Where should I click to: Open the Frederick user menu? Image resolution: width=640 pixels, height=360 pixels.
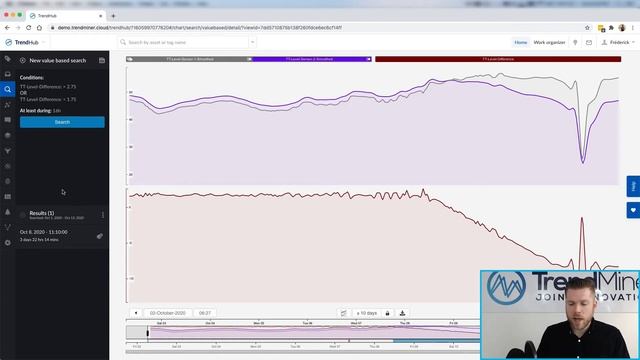[x=618, y=42]
